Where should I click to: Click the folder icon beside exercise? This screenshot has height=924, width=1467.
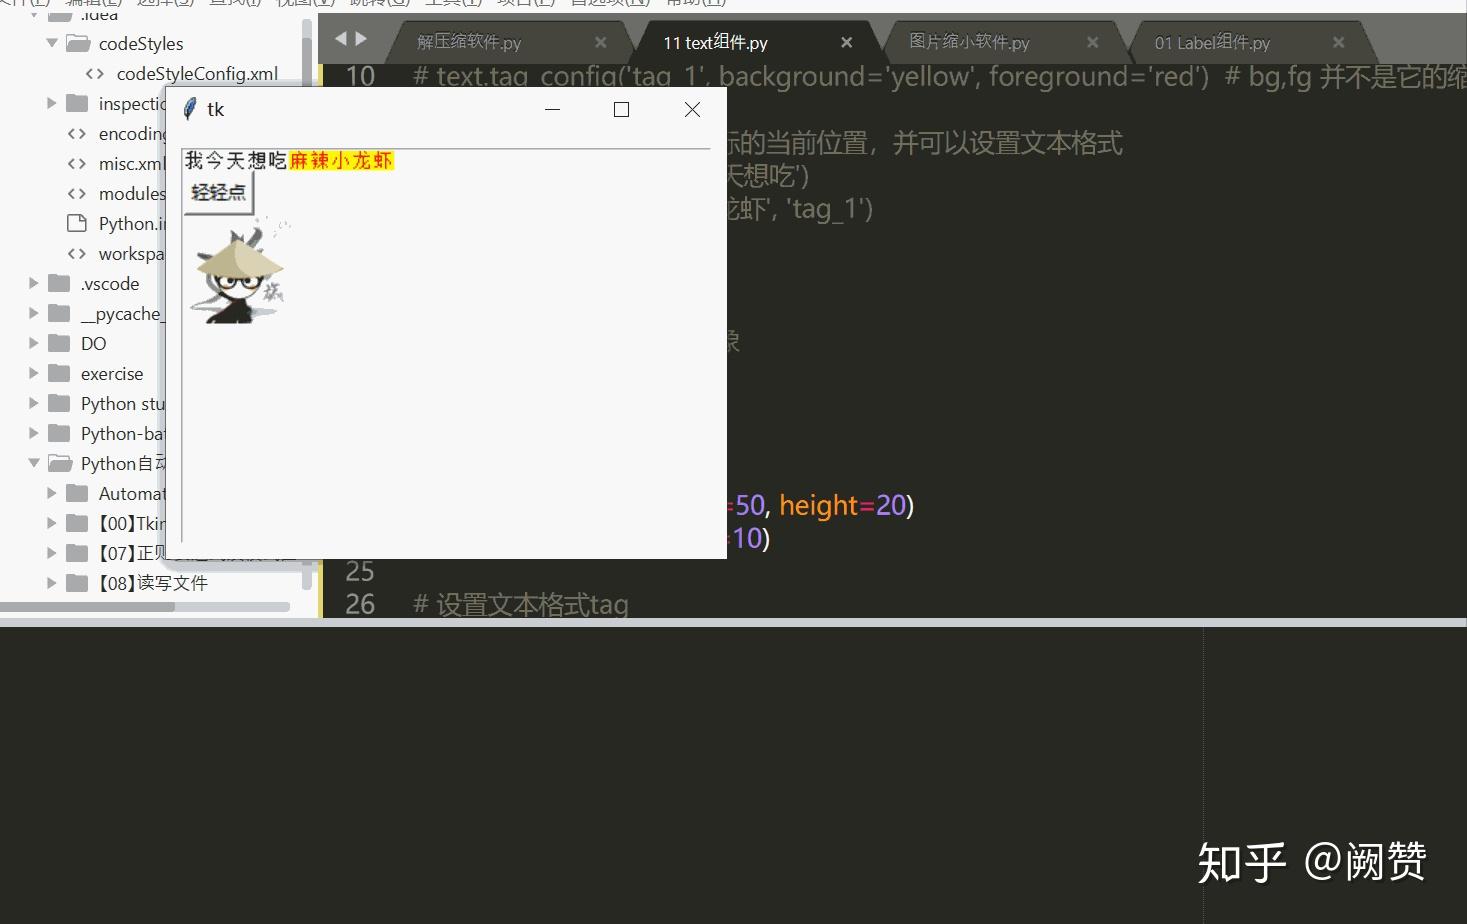tap(58, 373)
